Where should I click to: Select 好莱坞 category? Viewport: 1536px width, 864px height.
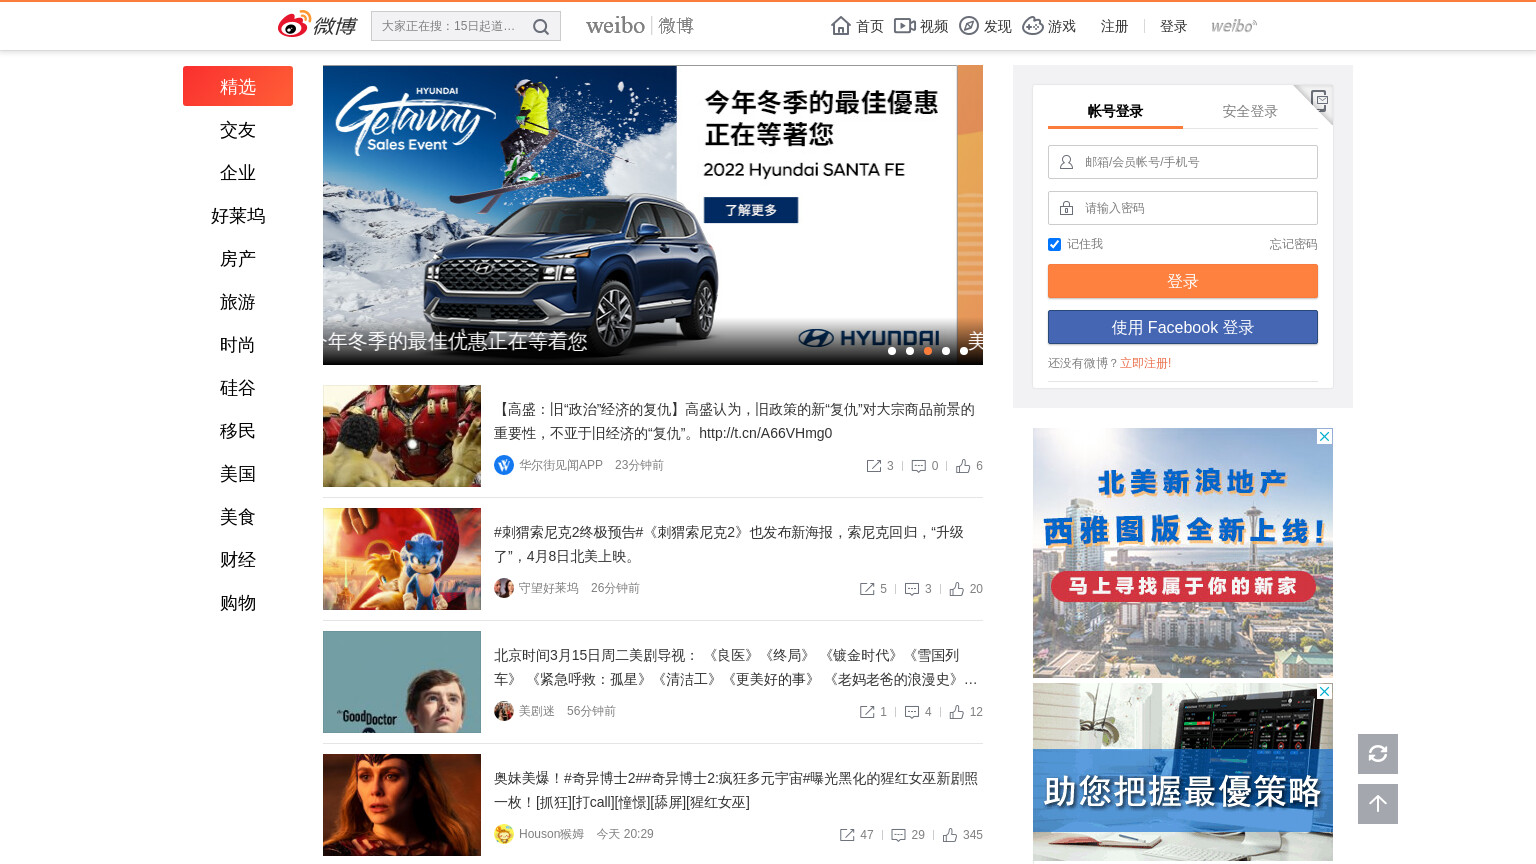[x=238, y=216]
